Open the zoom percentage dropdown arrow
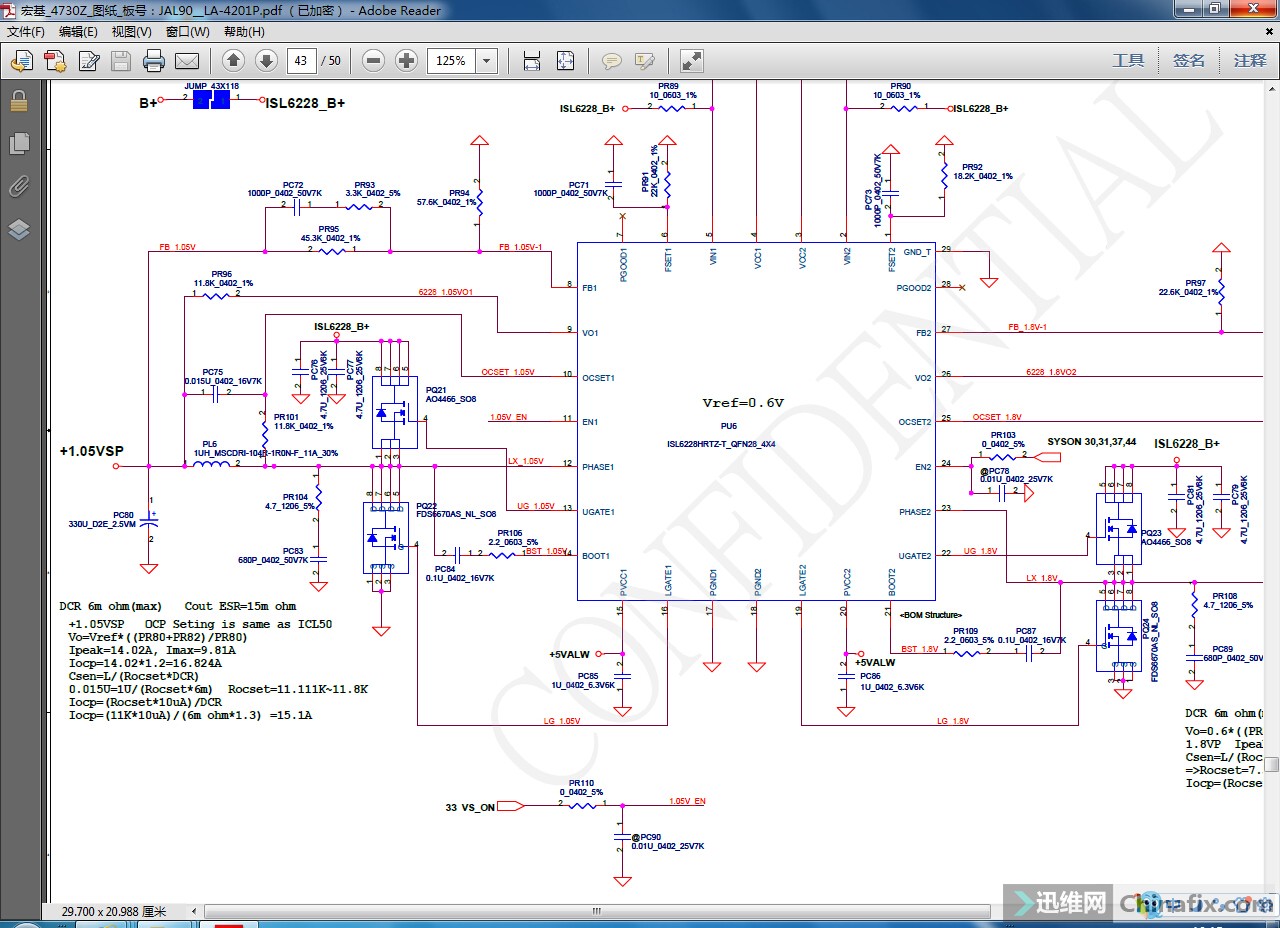 click(x=487, y=61)
